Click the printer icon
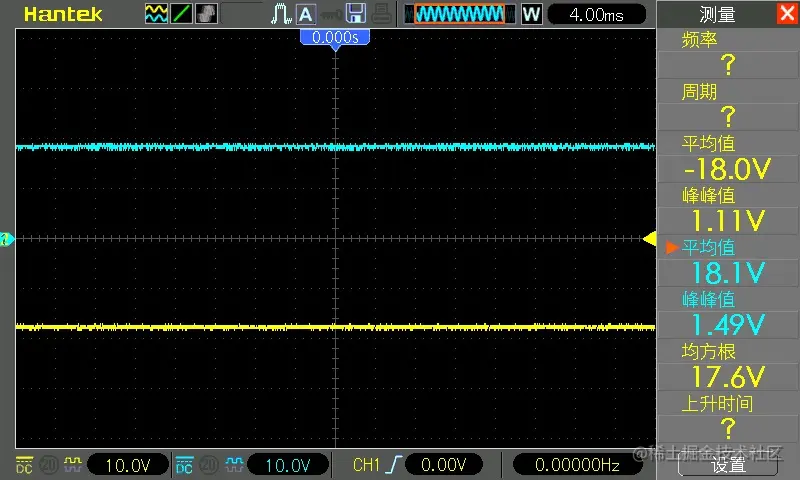 pyautogui.click(x=381, y=14)
